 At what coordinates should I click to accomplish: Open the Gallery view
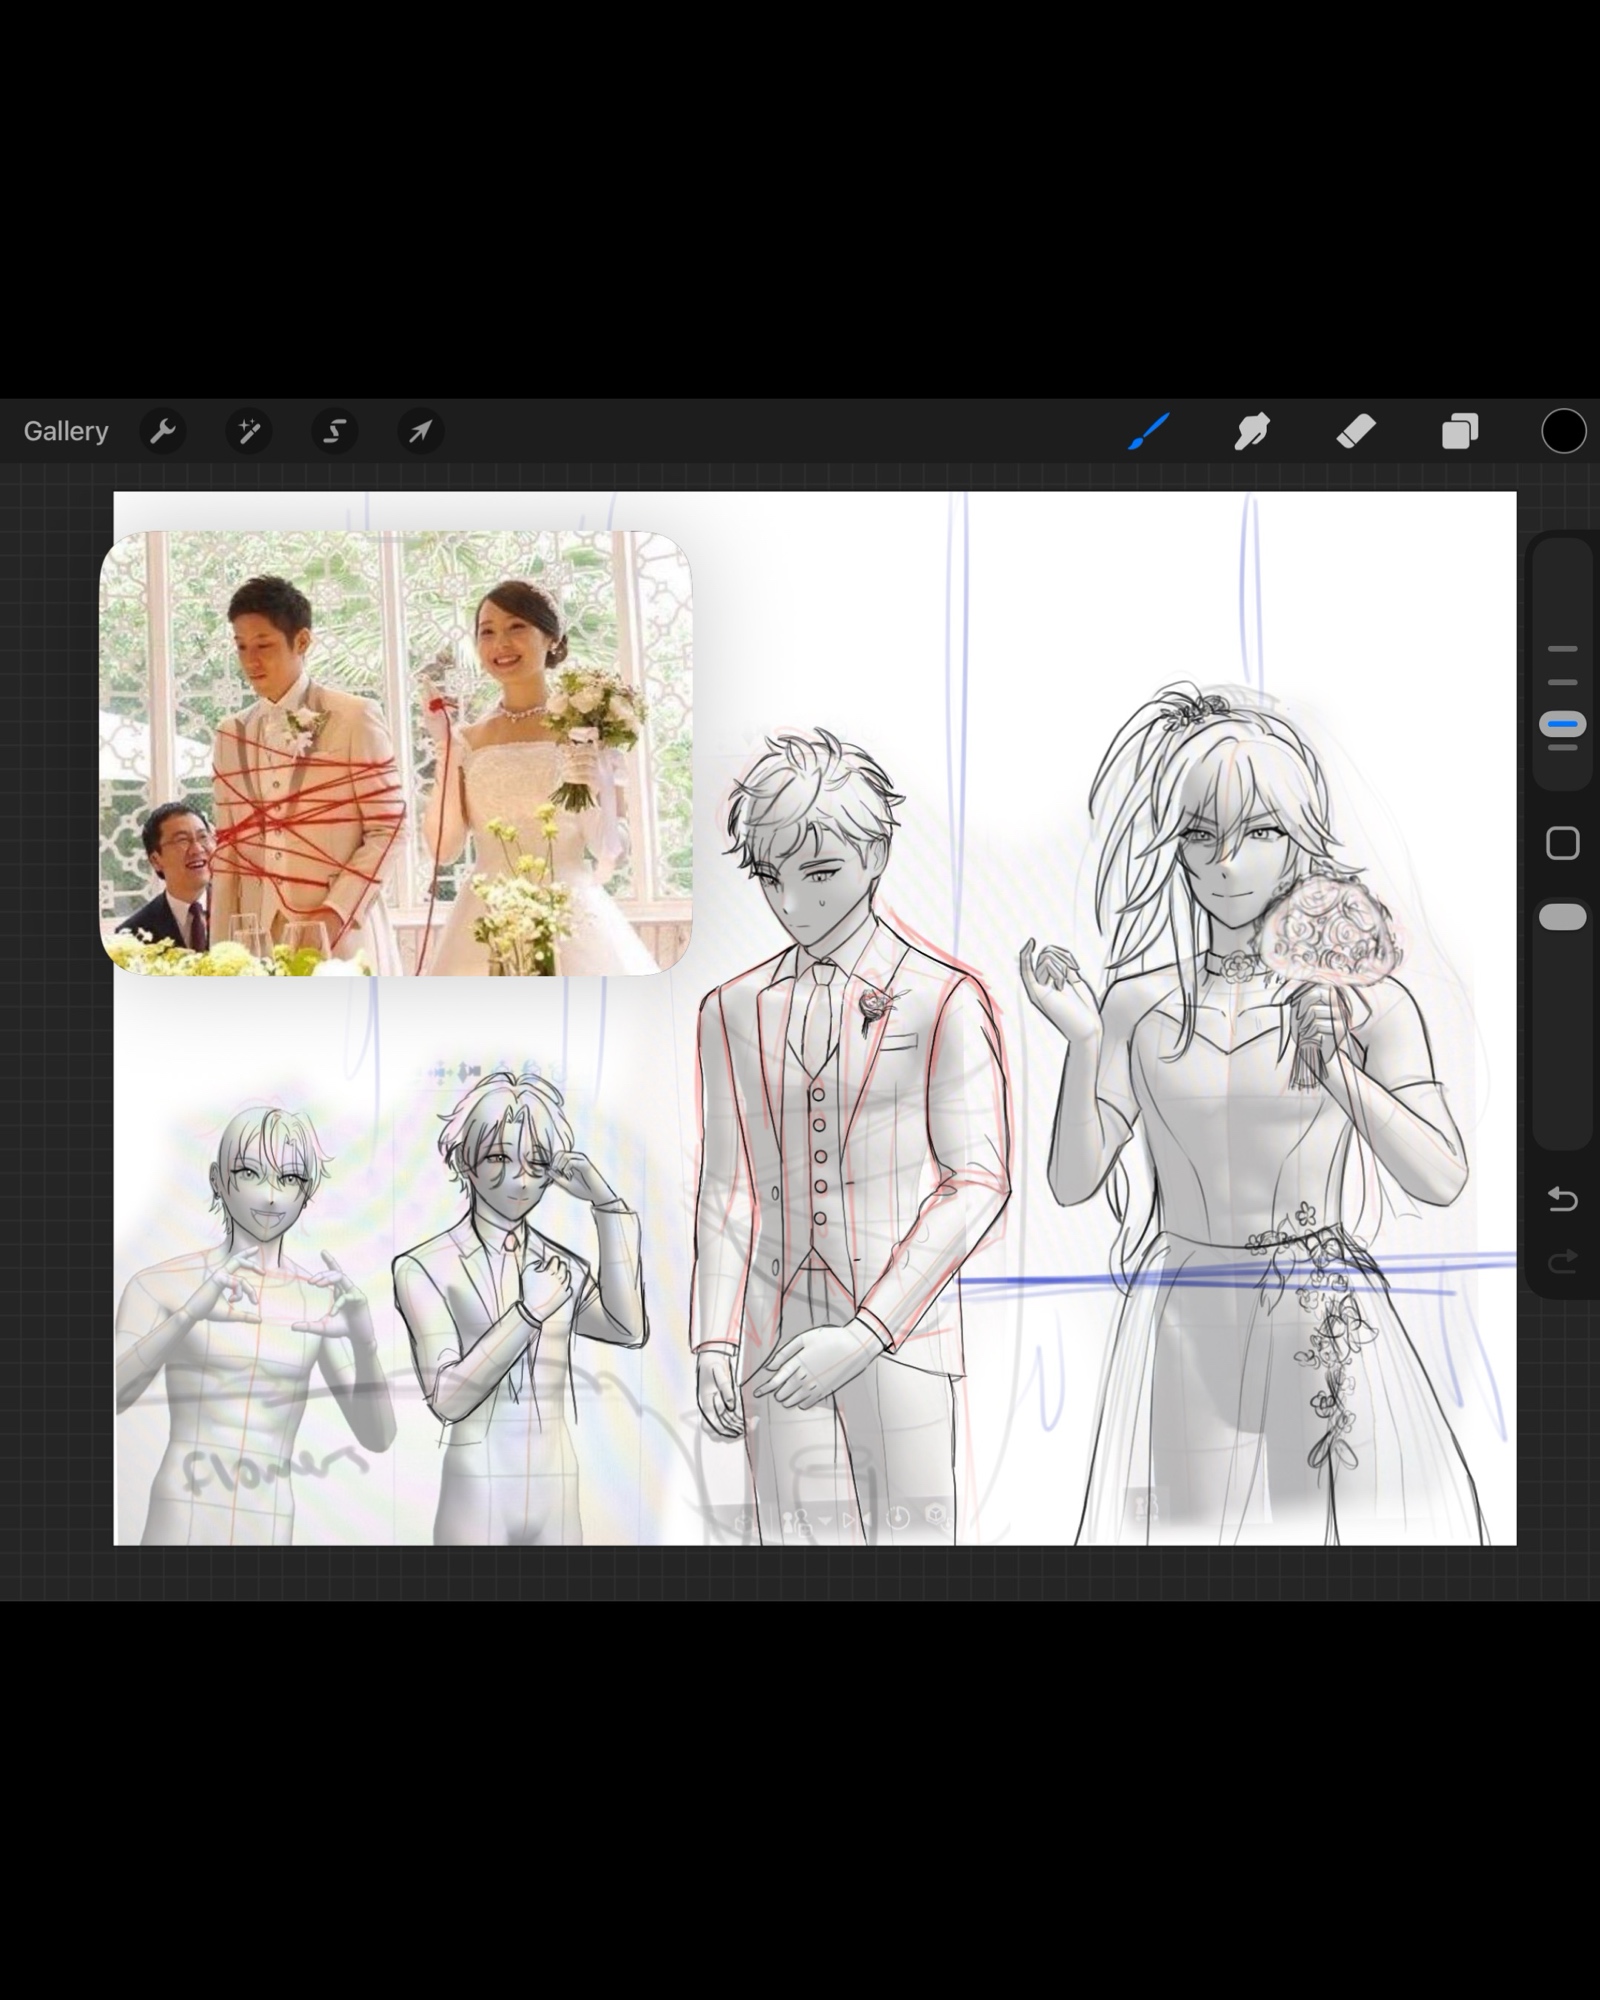click(x=66, y=431)
